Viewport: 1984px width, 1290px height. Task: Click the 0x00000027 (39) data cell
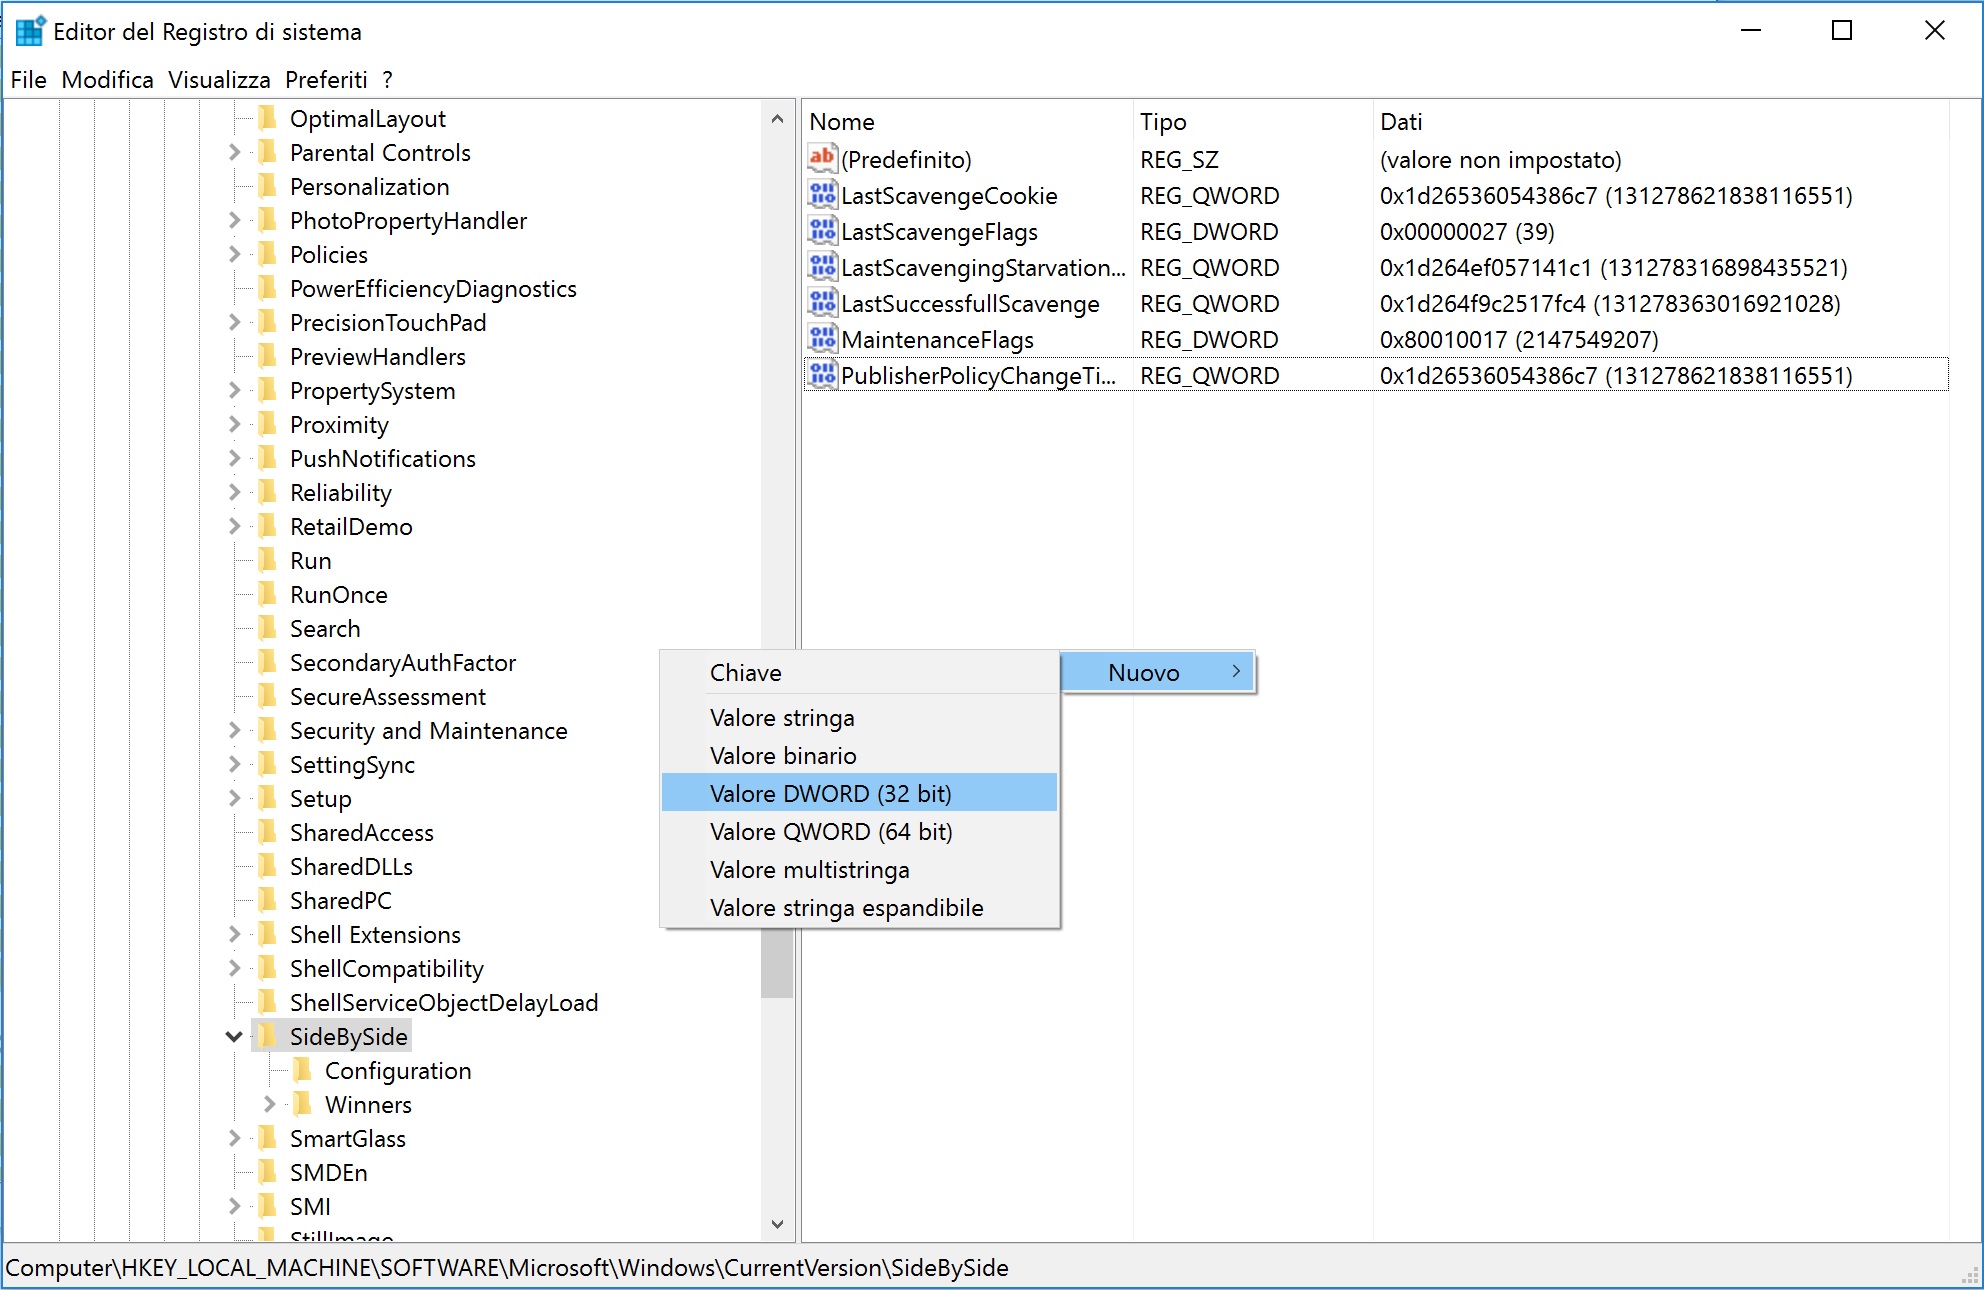(1467, 232)
